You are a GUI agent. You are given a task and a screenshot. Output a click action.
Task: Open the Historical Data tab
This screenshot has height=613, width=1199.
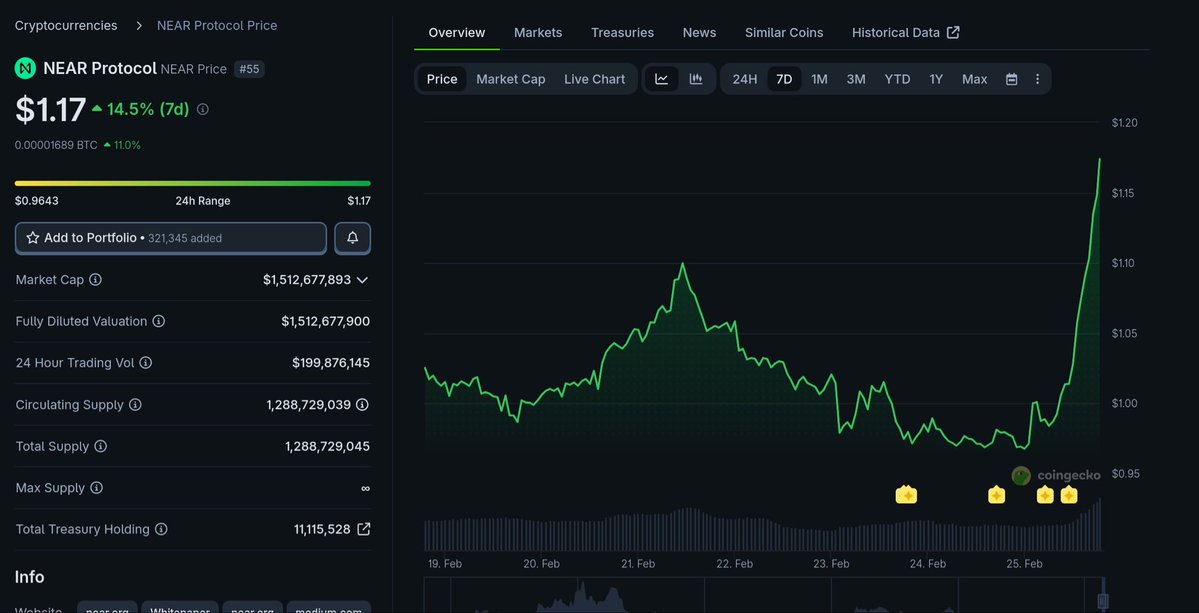click(905, 32)
